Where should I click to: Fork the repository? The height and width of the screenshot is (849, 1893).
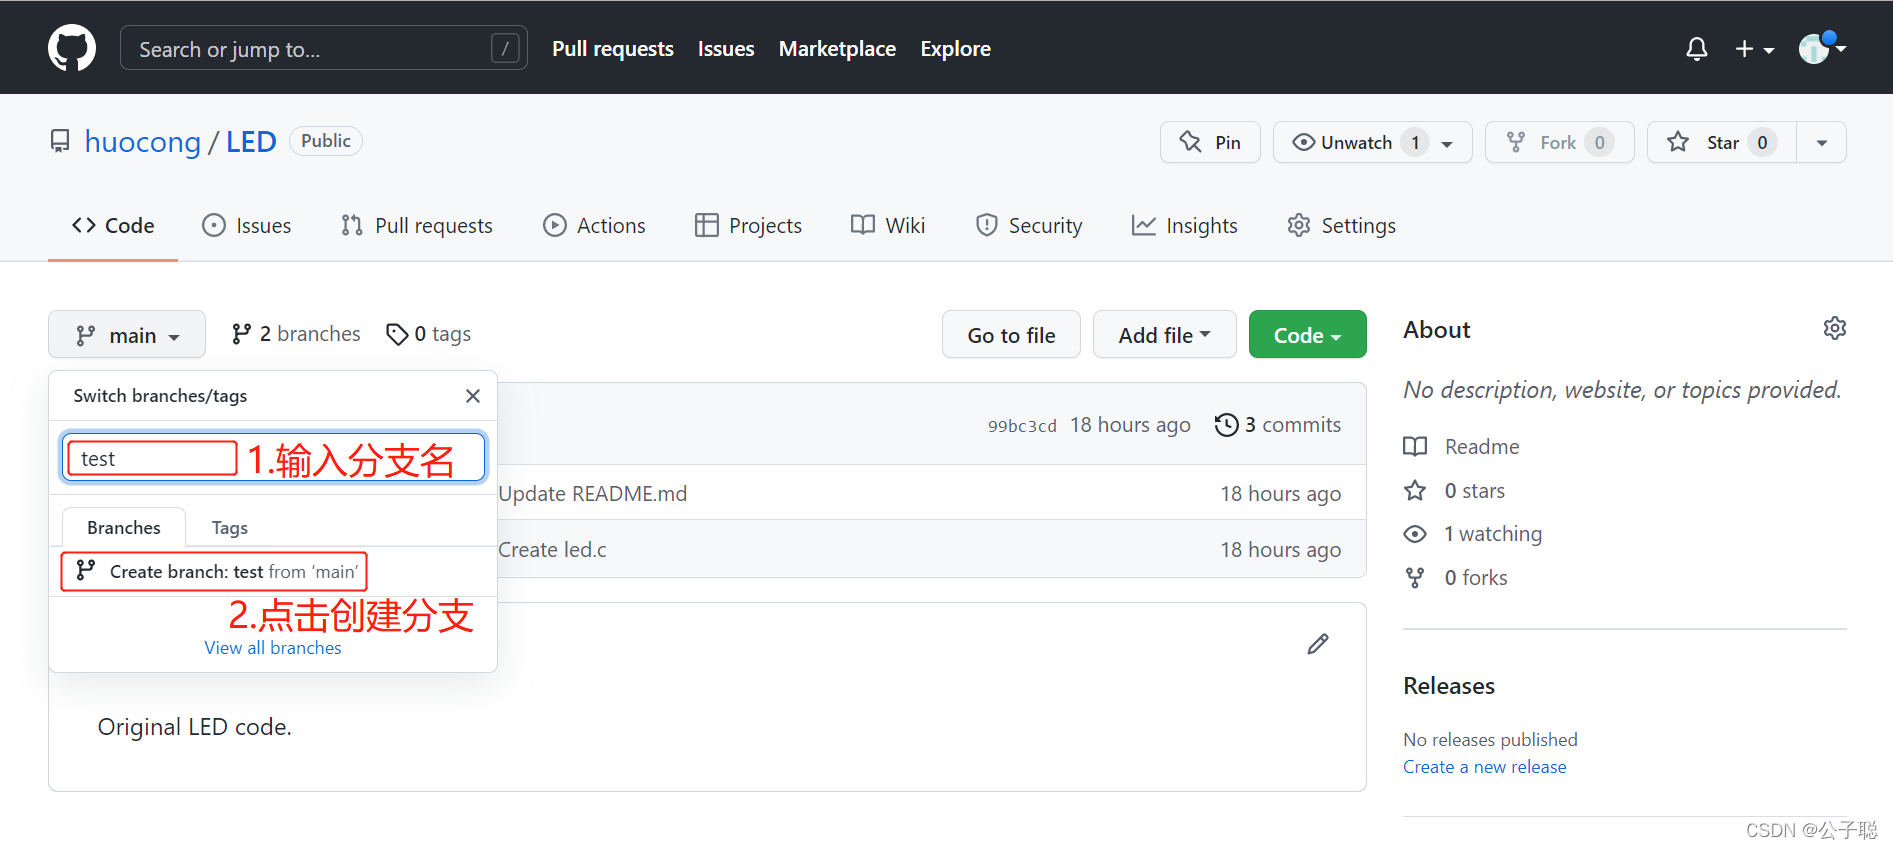[1559, 142]
